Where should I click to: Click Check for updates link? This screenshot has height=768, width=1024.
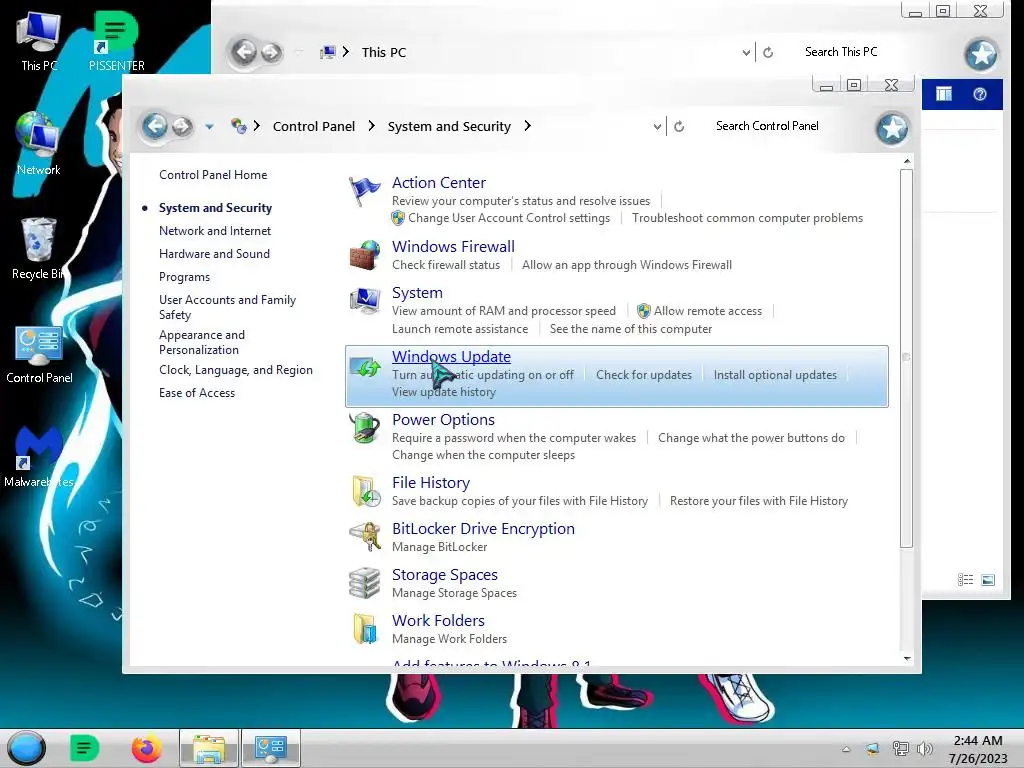click(x=644, y=375)
